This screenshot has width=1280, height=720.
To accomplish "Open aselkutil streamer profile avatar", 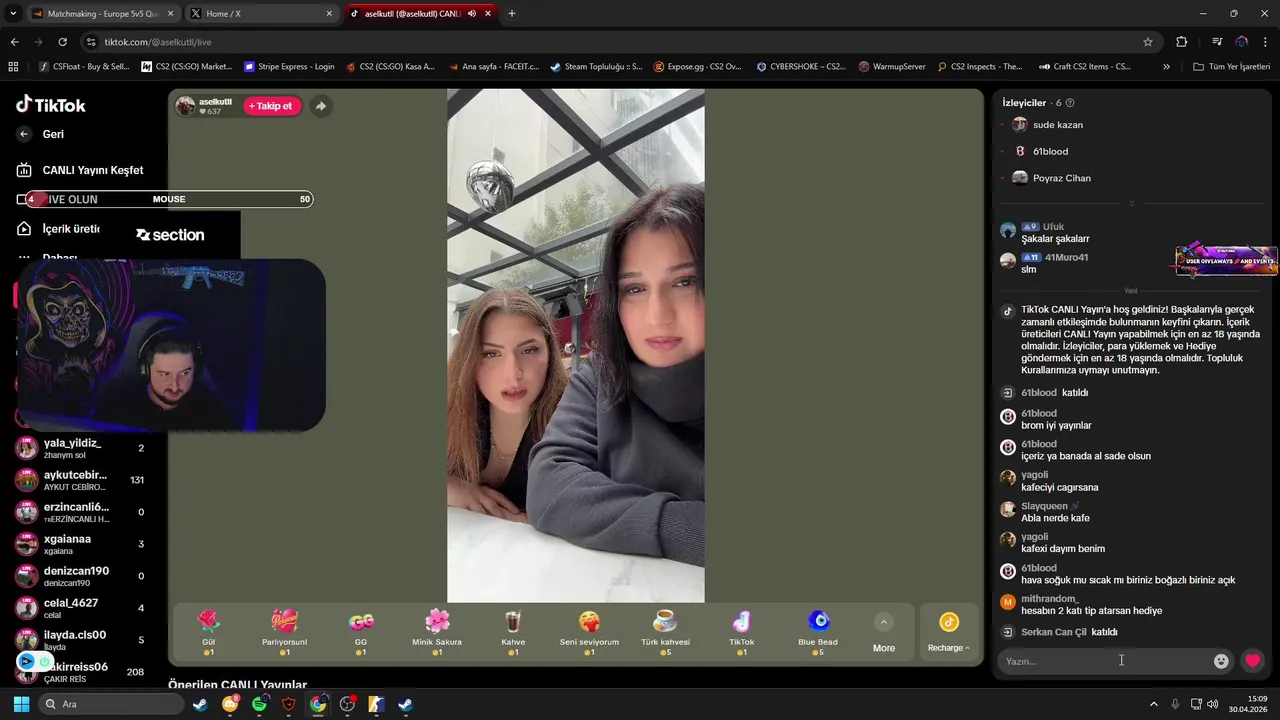I will click(x=186, y=106).
